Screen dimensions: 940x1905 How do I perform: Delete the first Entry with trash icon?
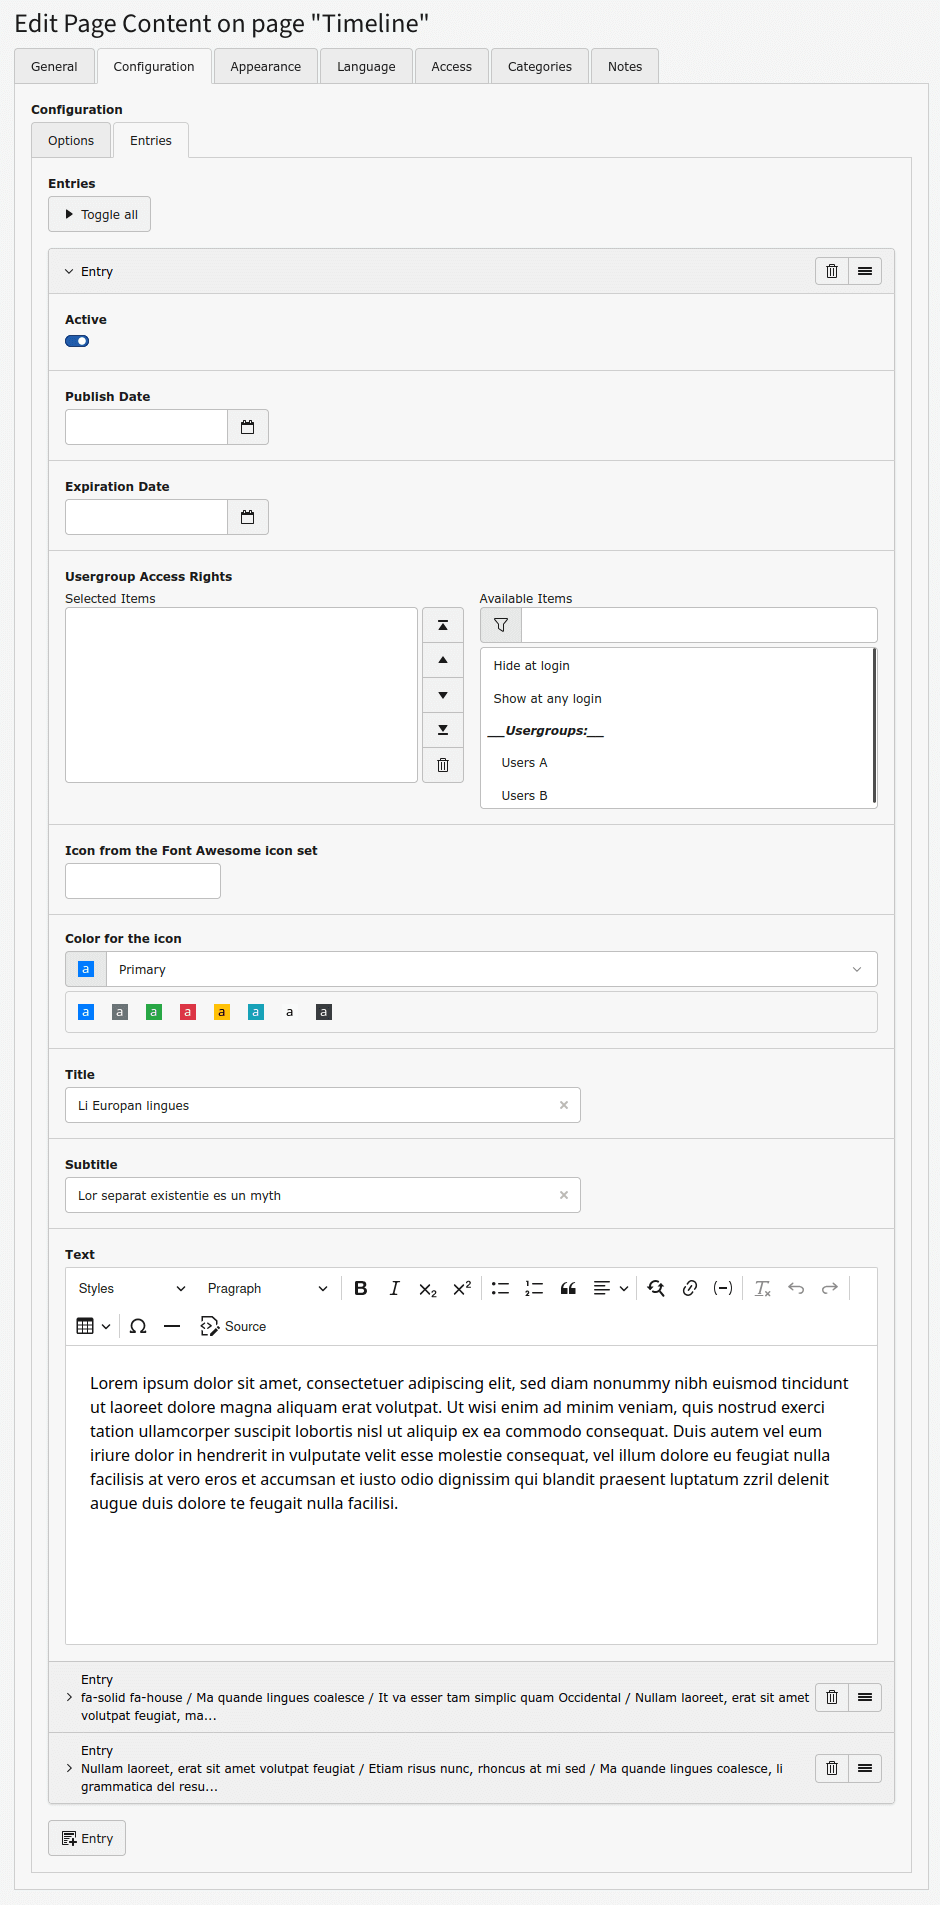(x=832, y=271)
